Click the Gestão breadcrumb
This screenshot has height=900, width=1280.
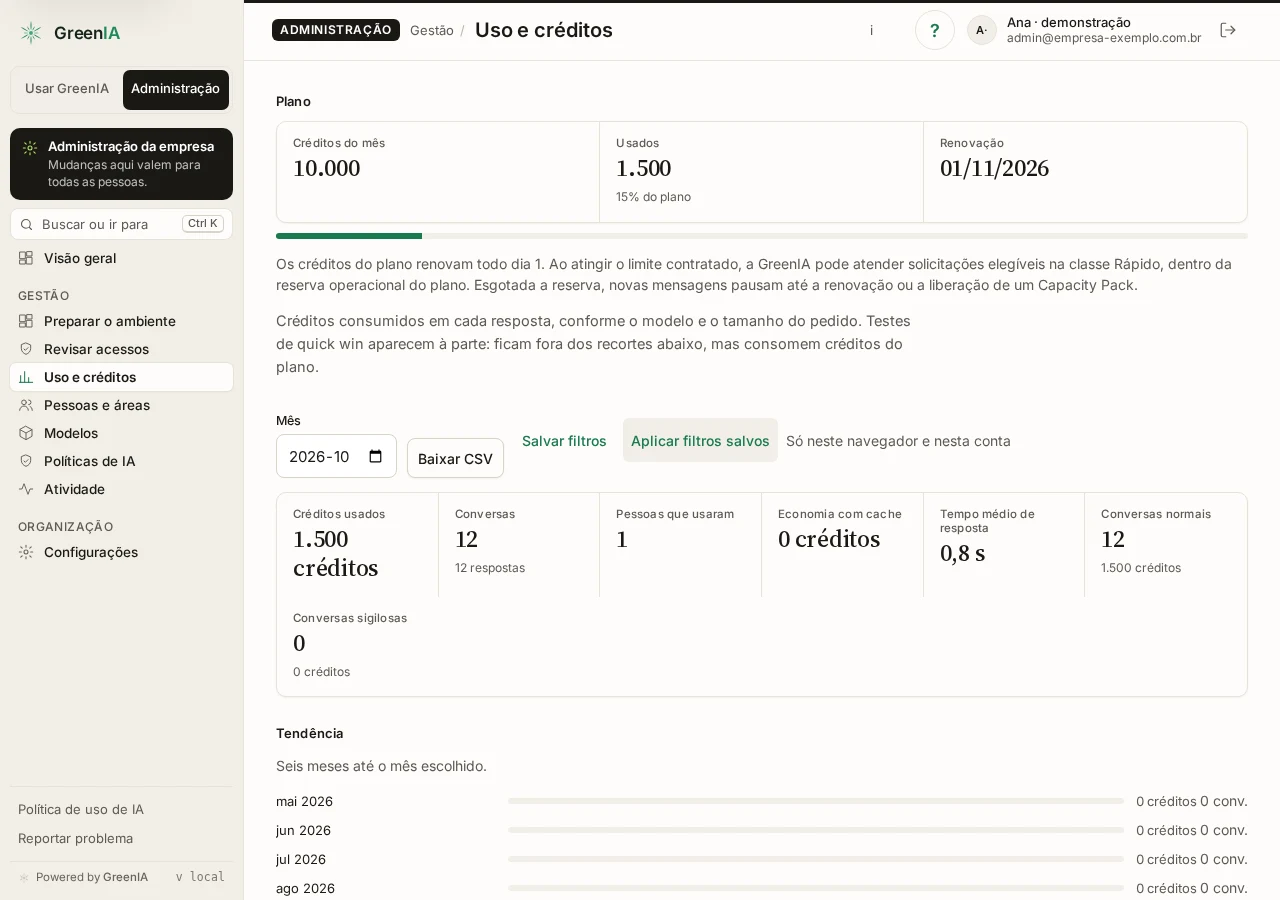coord(432,30)
